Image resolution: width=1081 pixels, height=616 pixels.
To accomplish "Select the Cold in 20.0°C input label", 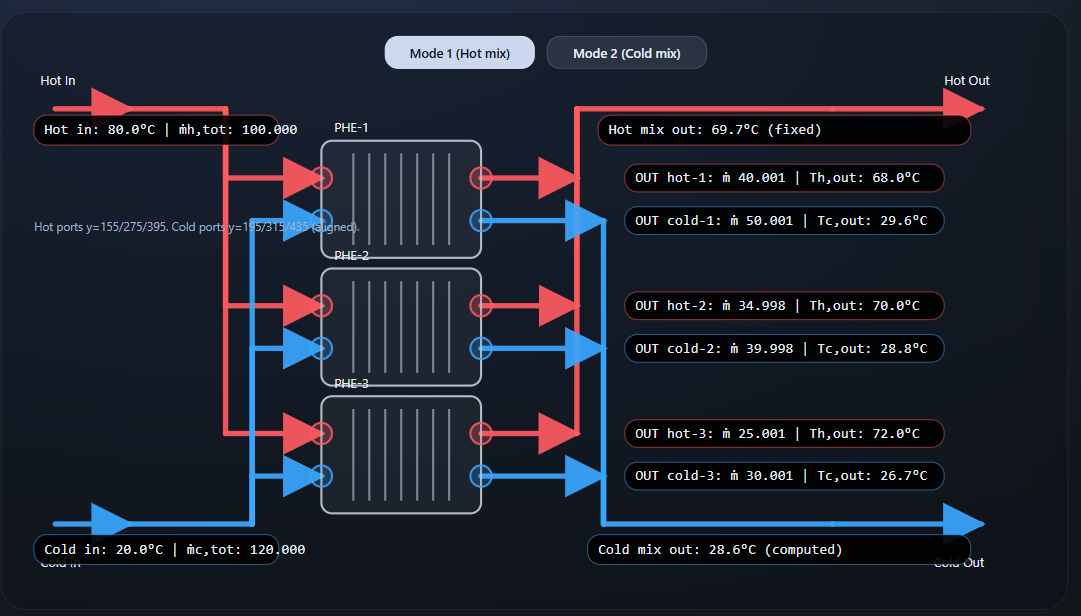I will (x=156, y=549).
